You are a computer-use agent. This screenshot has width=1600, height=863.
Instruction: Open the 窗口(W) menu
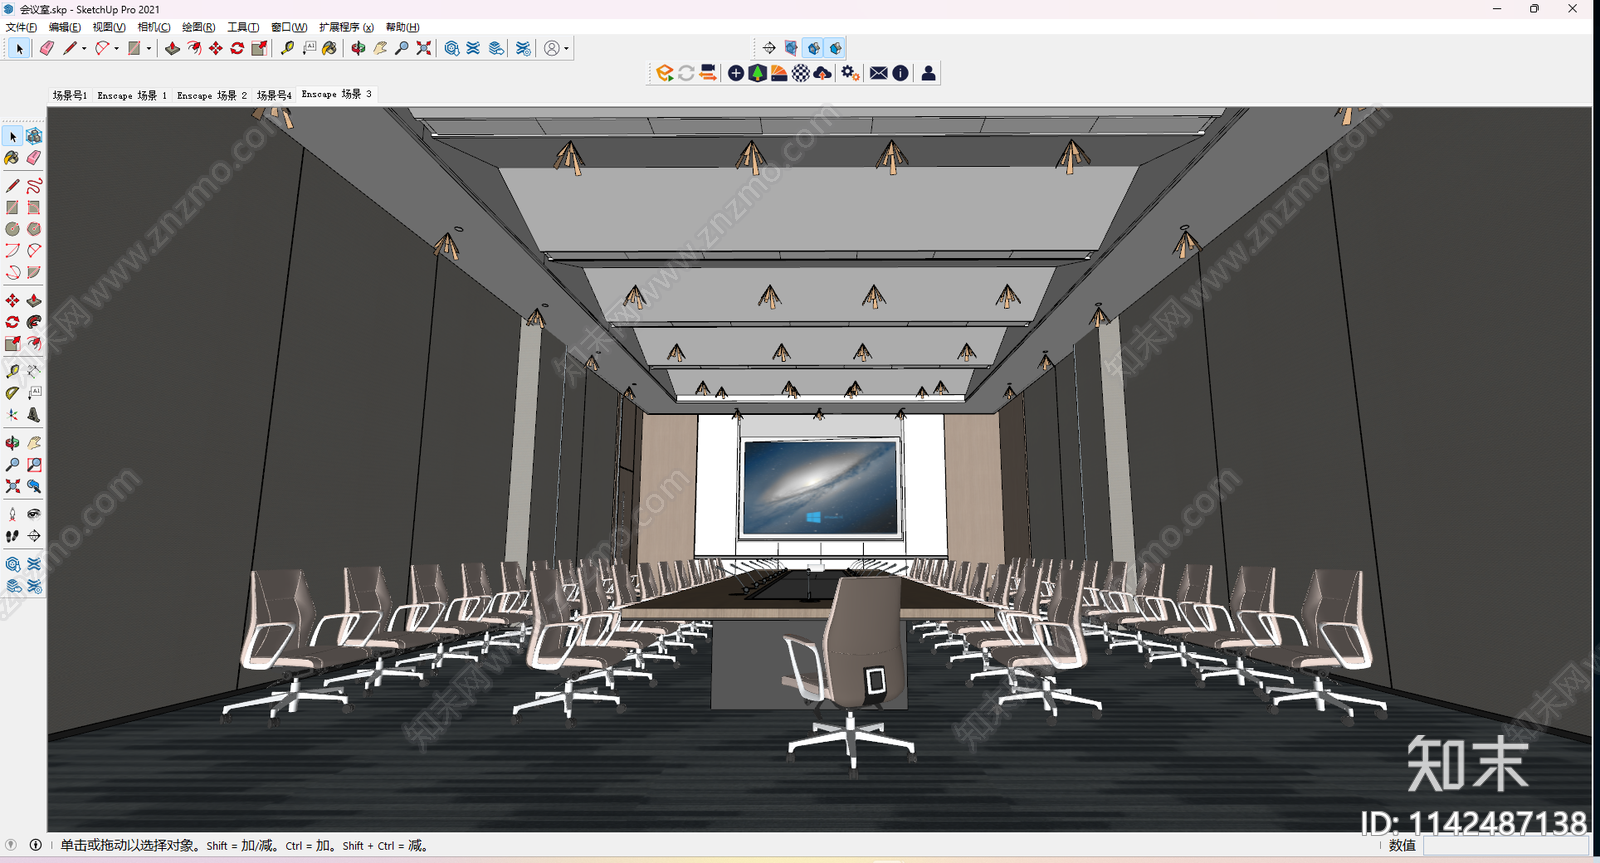click(289, 27)
